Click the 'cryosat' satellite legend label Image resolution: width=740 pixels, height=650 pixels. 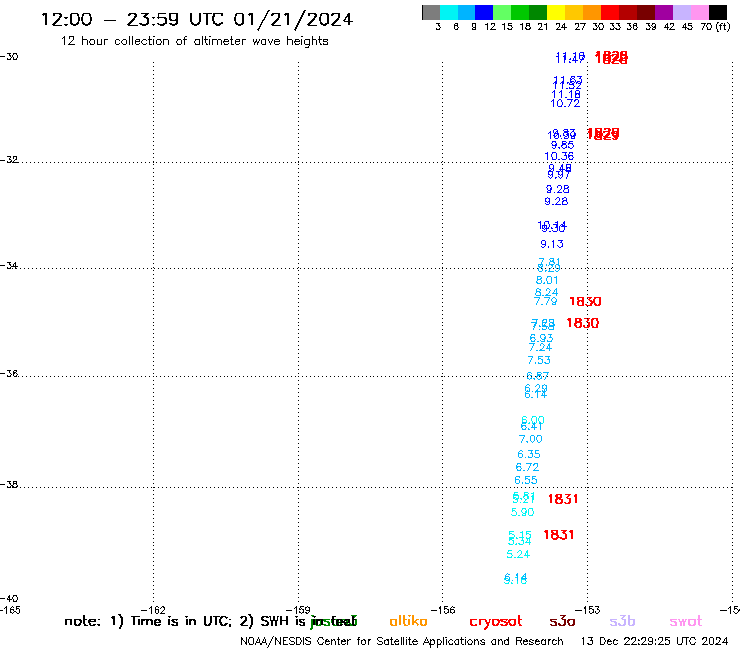(496, 622)
